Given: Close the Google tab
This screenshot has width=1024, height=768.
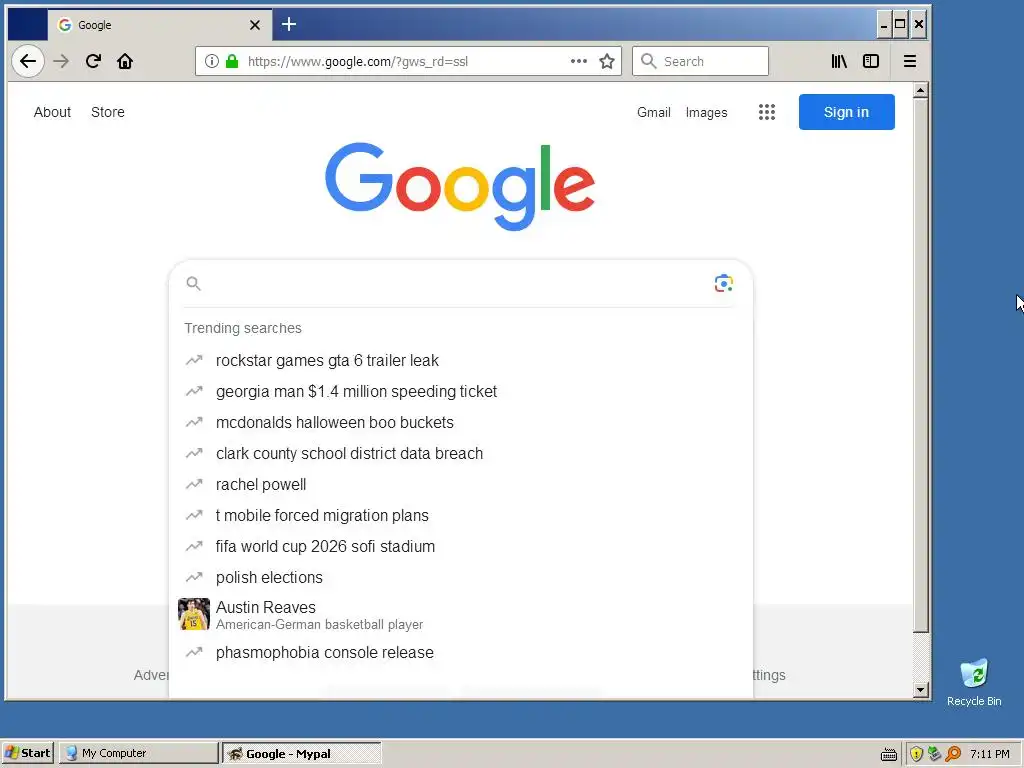Looking at the screenshot, I should coord(255,25).
